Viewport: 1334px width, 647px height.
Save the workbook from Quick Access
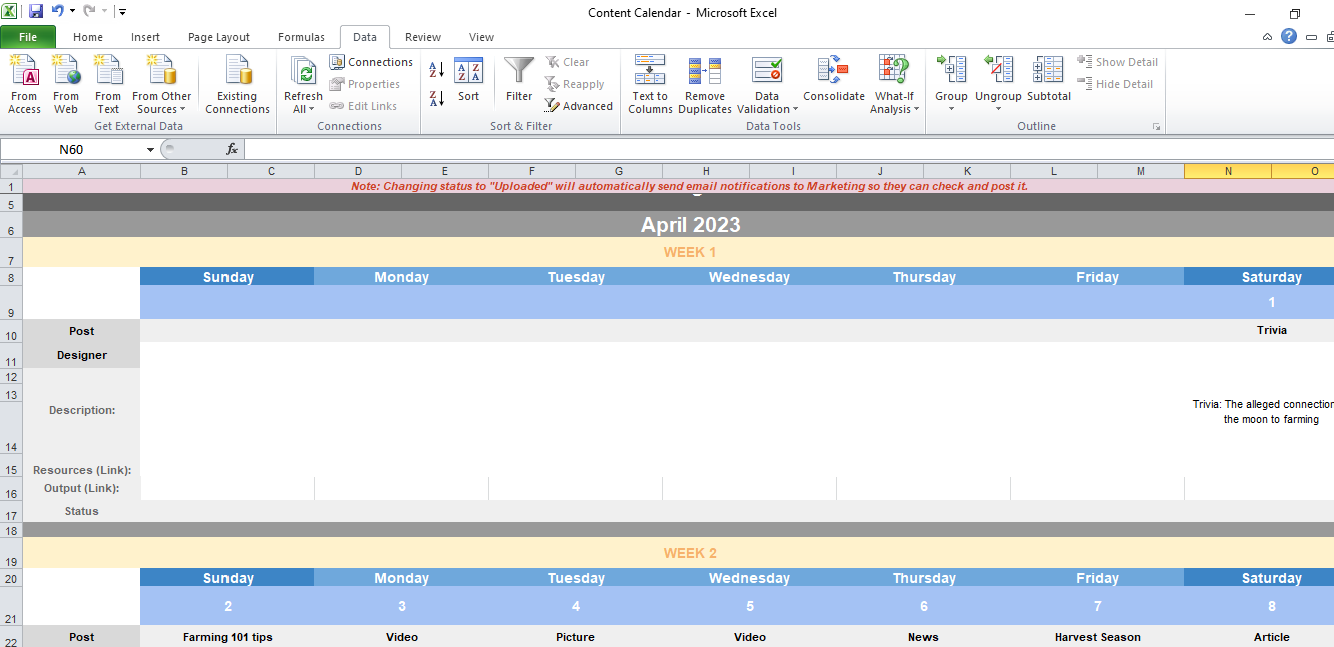coord(36,12)
